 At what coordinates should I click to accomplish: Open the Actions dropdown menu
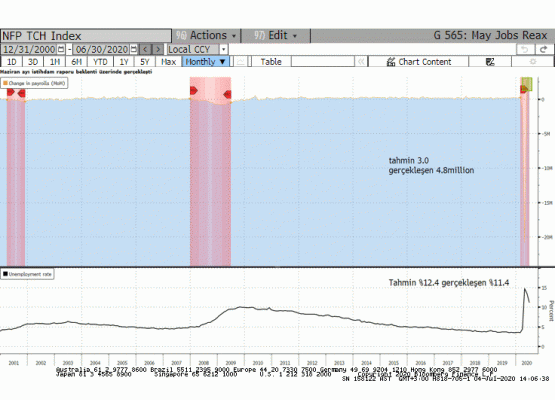pos(206,35)
